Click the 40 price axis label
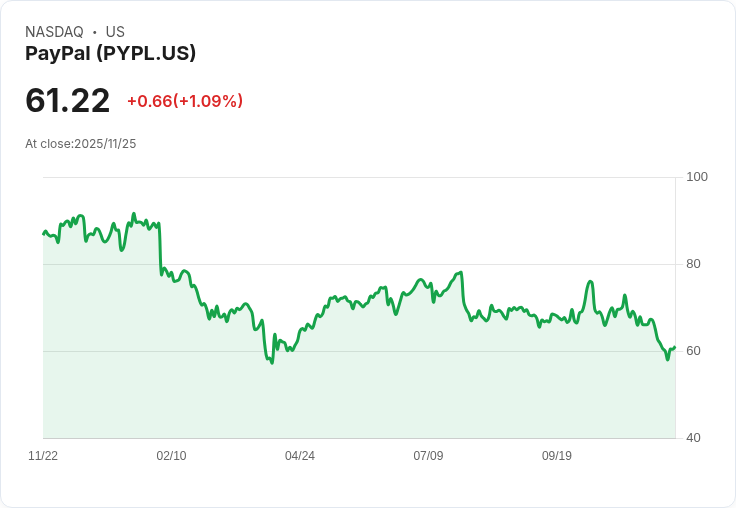736x508 pixels. (x=693, y=438)
